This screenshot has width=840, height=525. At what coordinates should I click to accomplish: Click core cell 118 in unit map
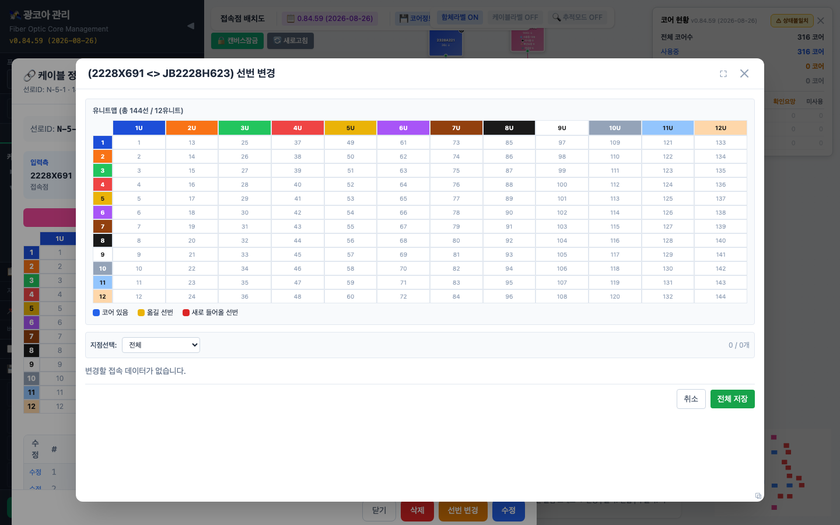click(614, 268)
